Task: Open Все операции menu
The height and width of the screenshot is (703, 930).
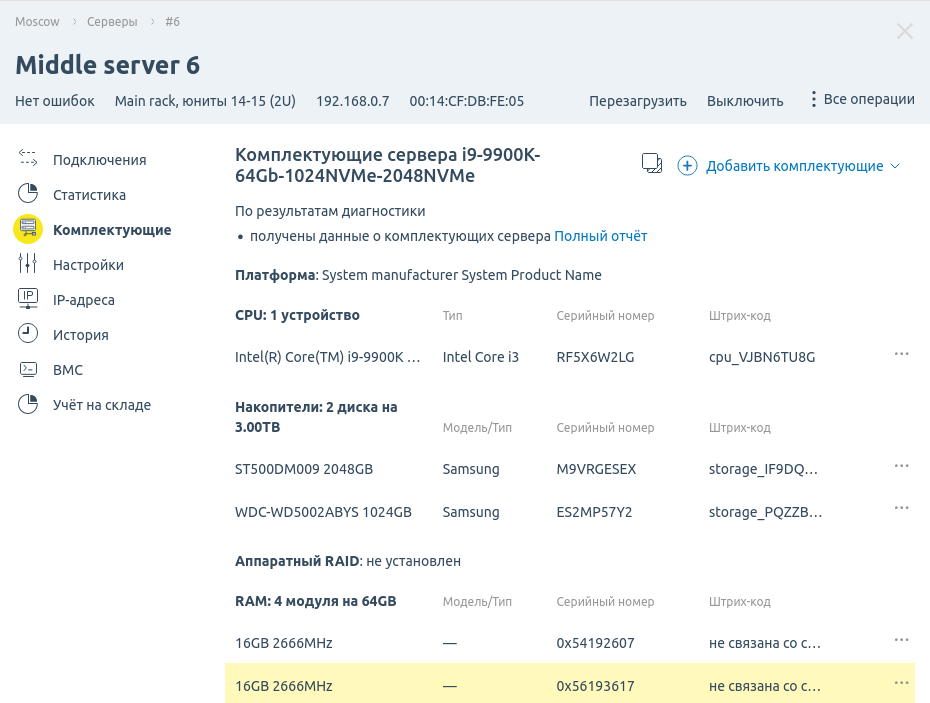Action: point(861,99)
